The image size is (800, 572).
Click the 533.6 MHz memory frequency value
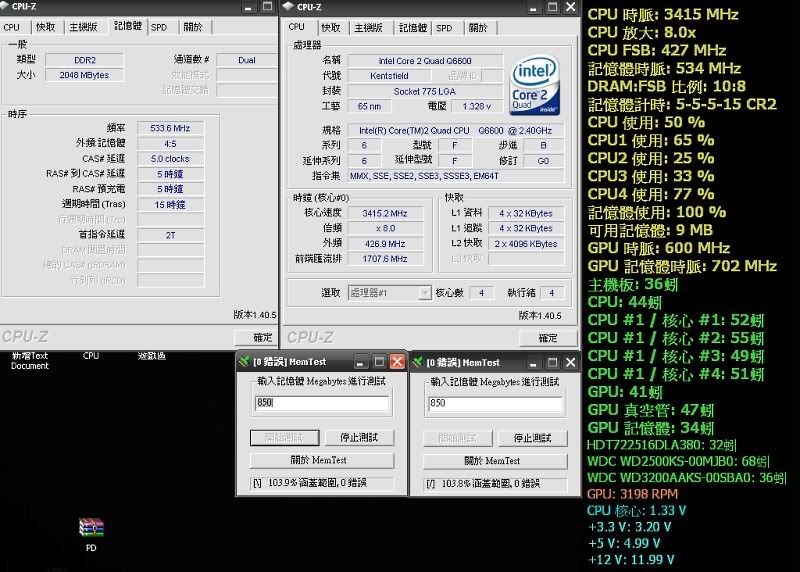tap(170, 128)
